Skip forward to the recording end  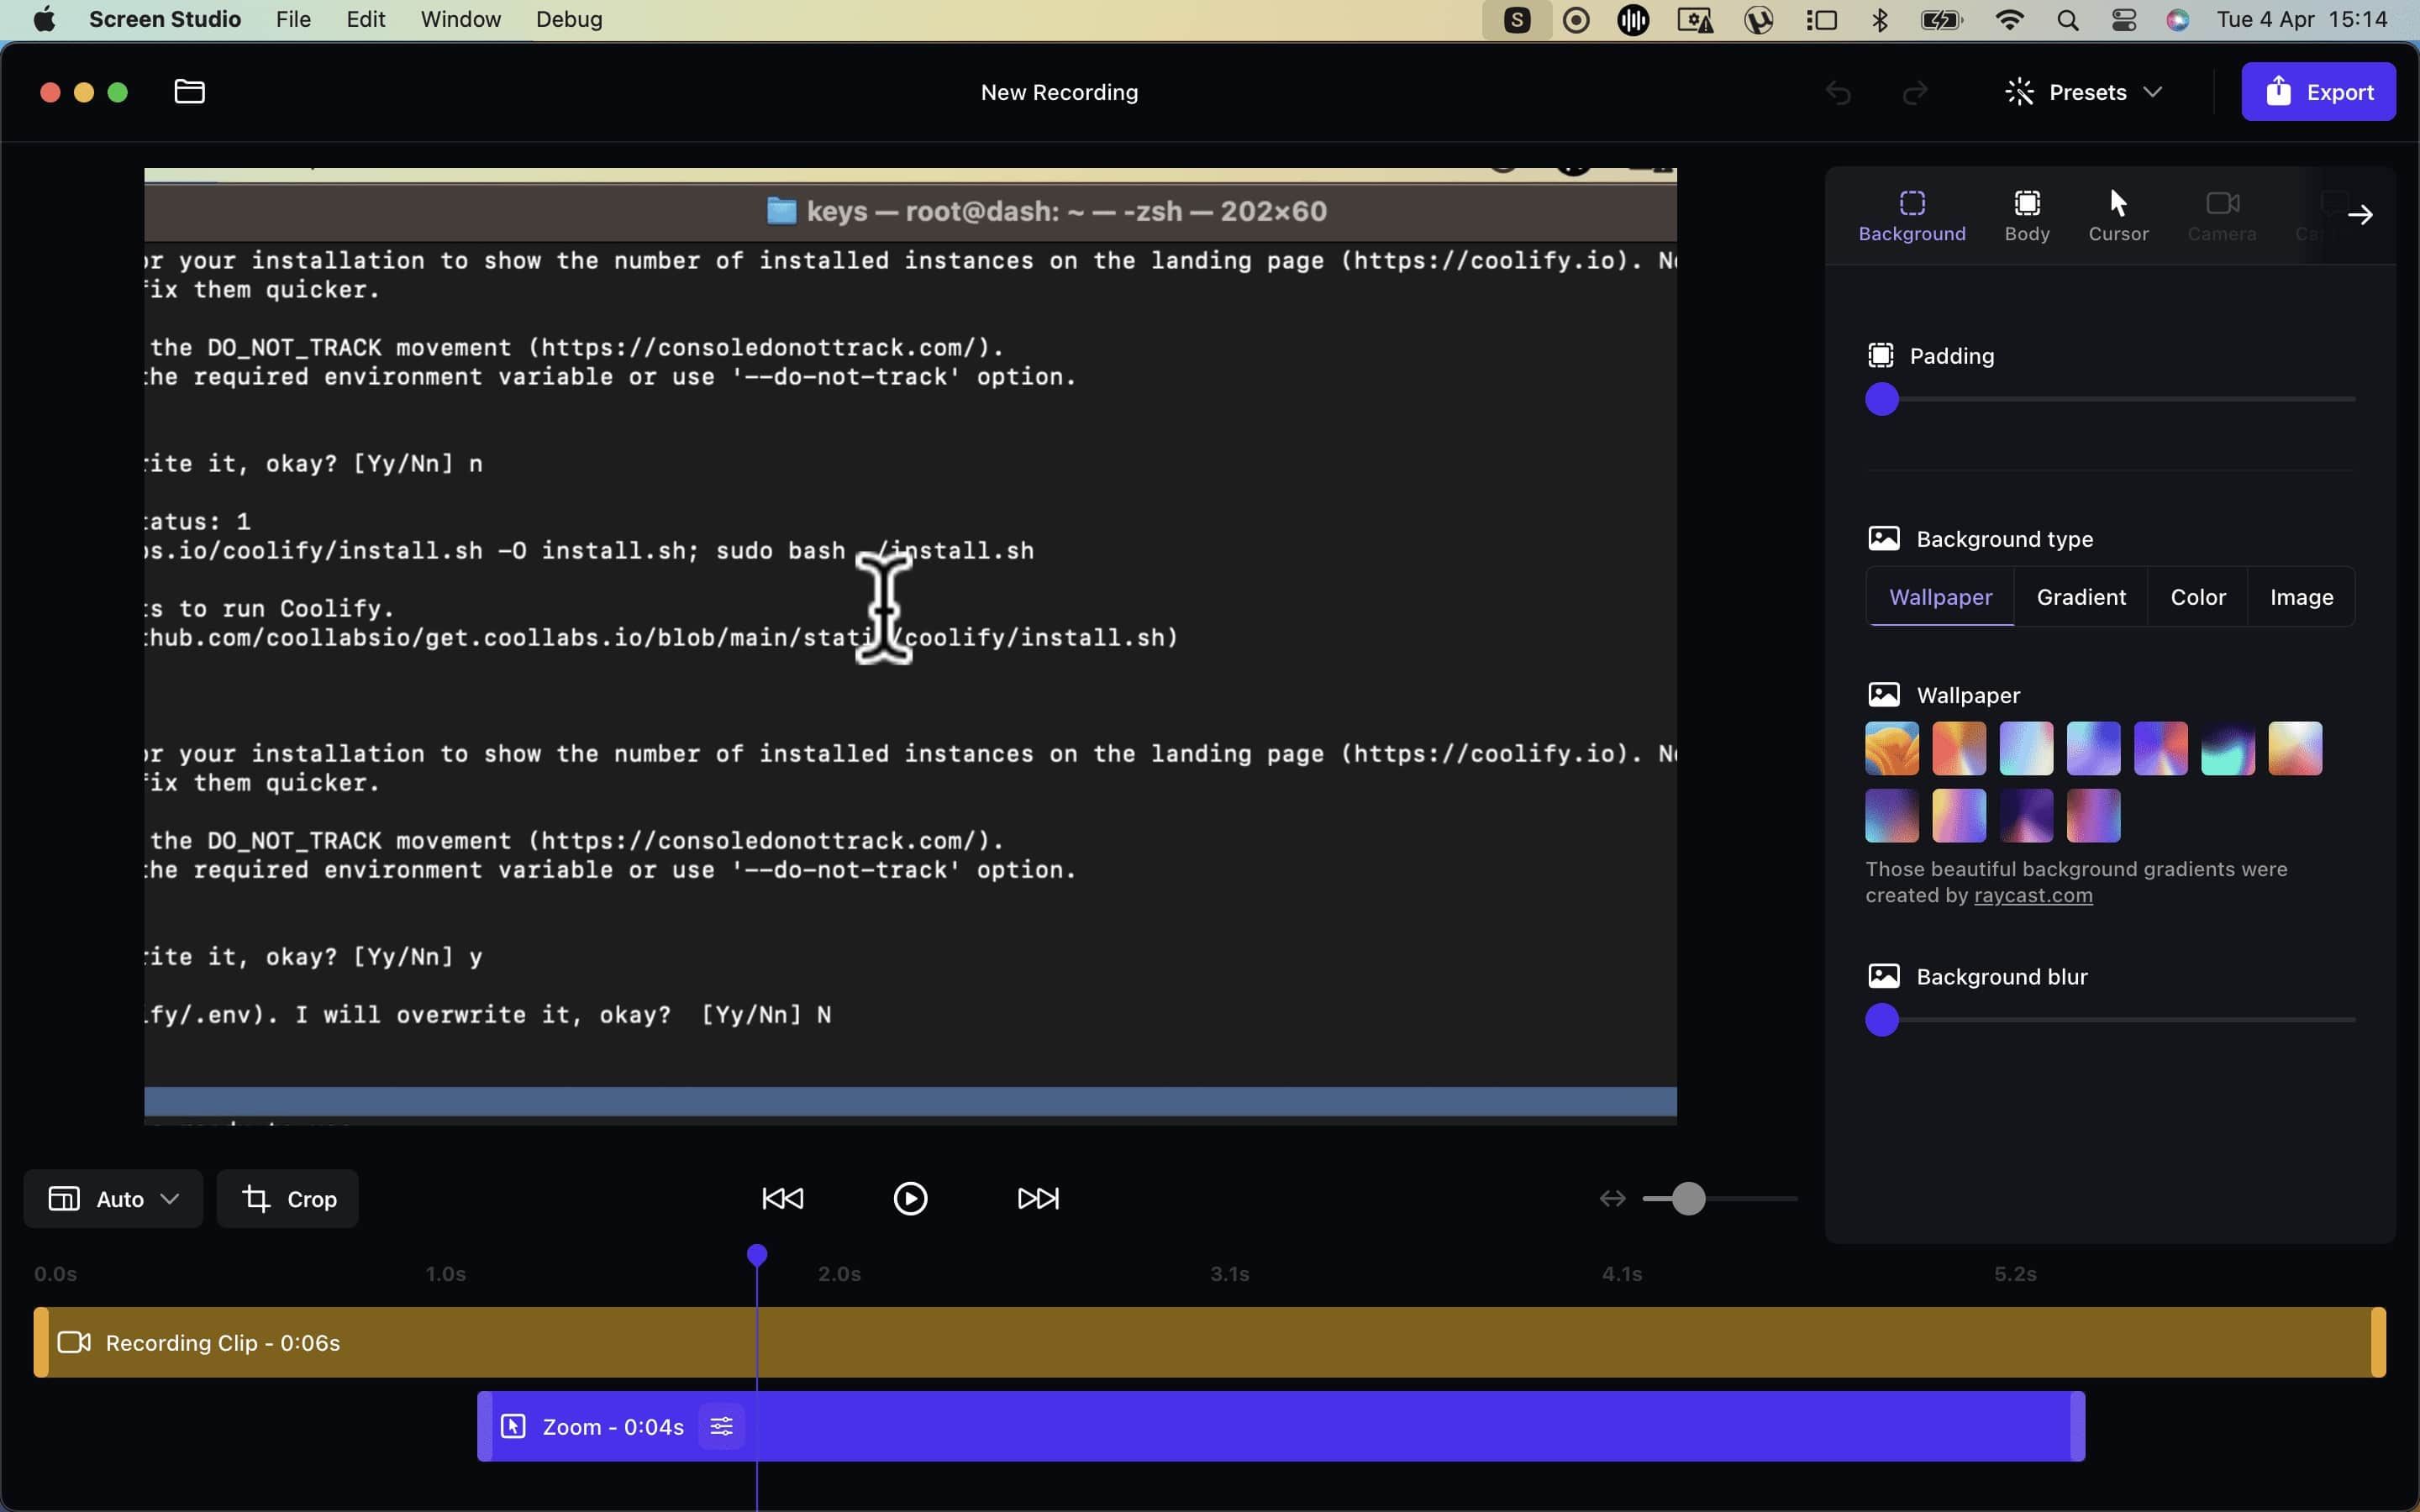click(x=1036, y=1198)
